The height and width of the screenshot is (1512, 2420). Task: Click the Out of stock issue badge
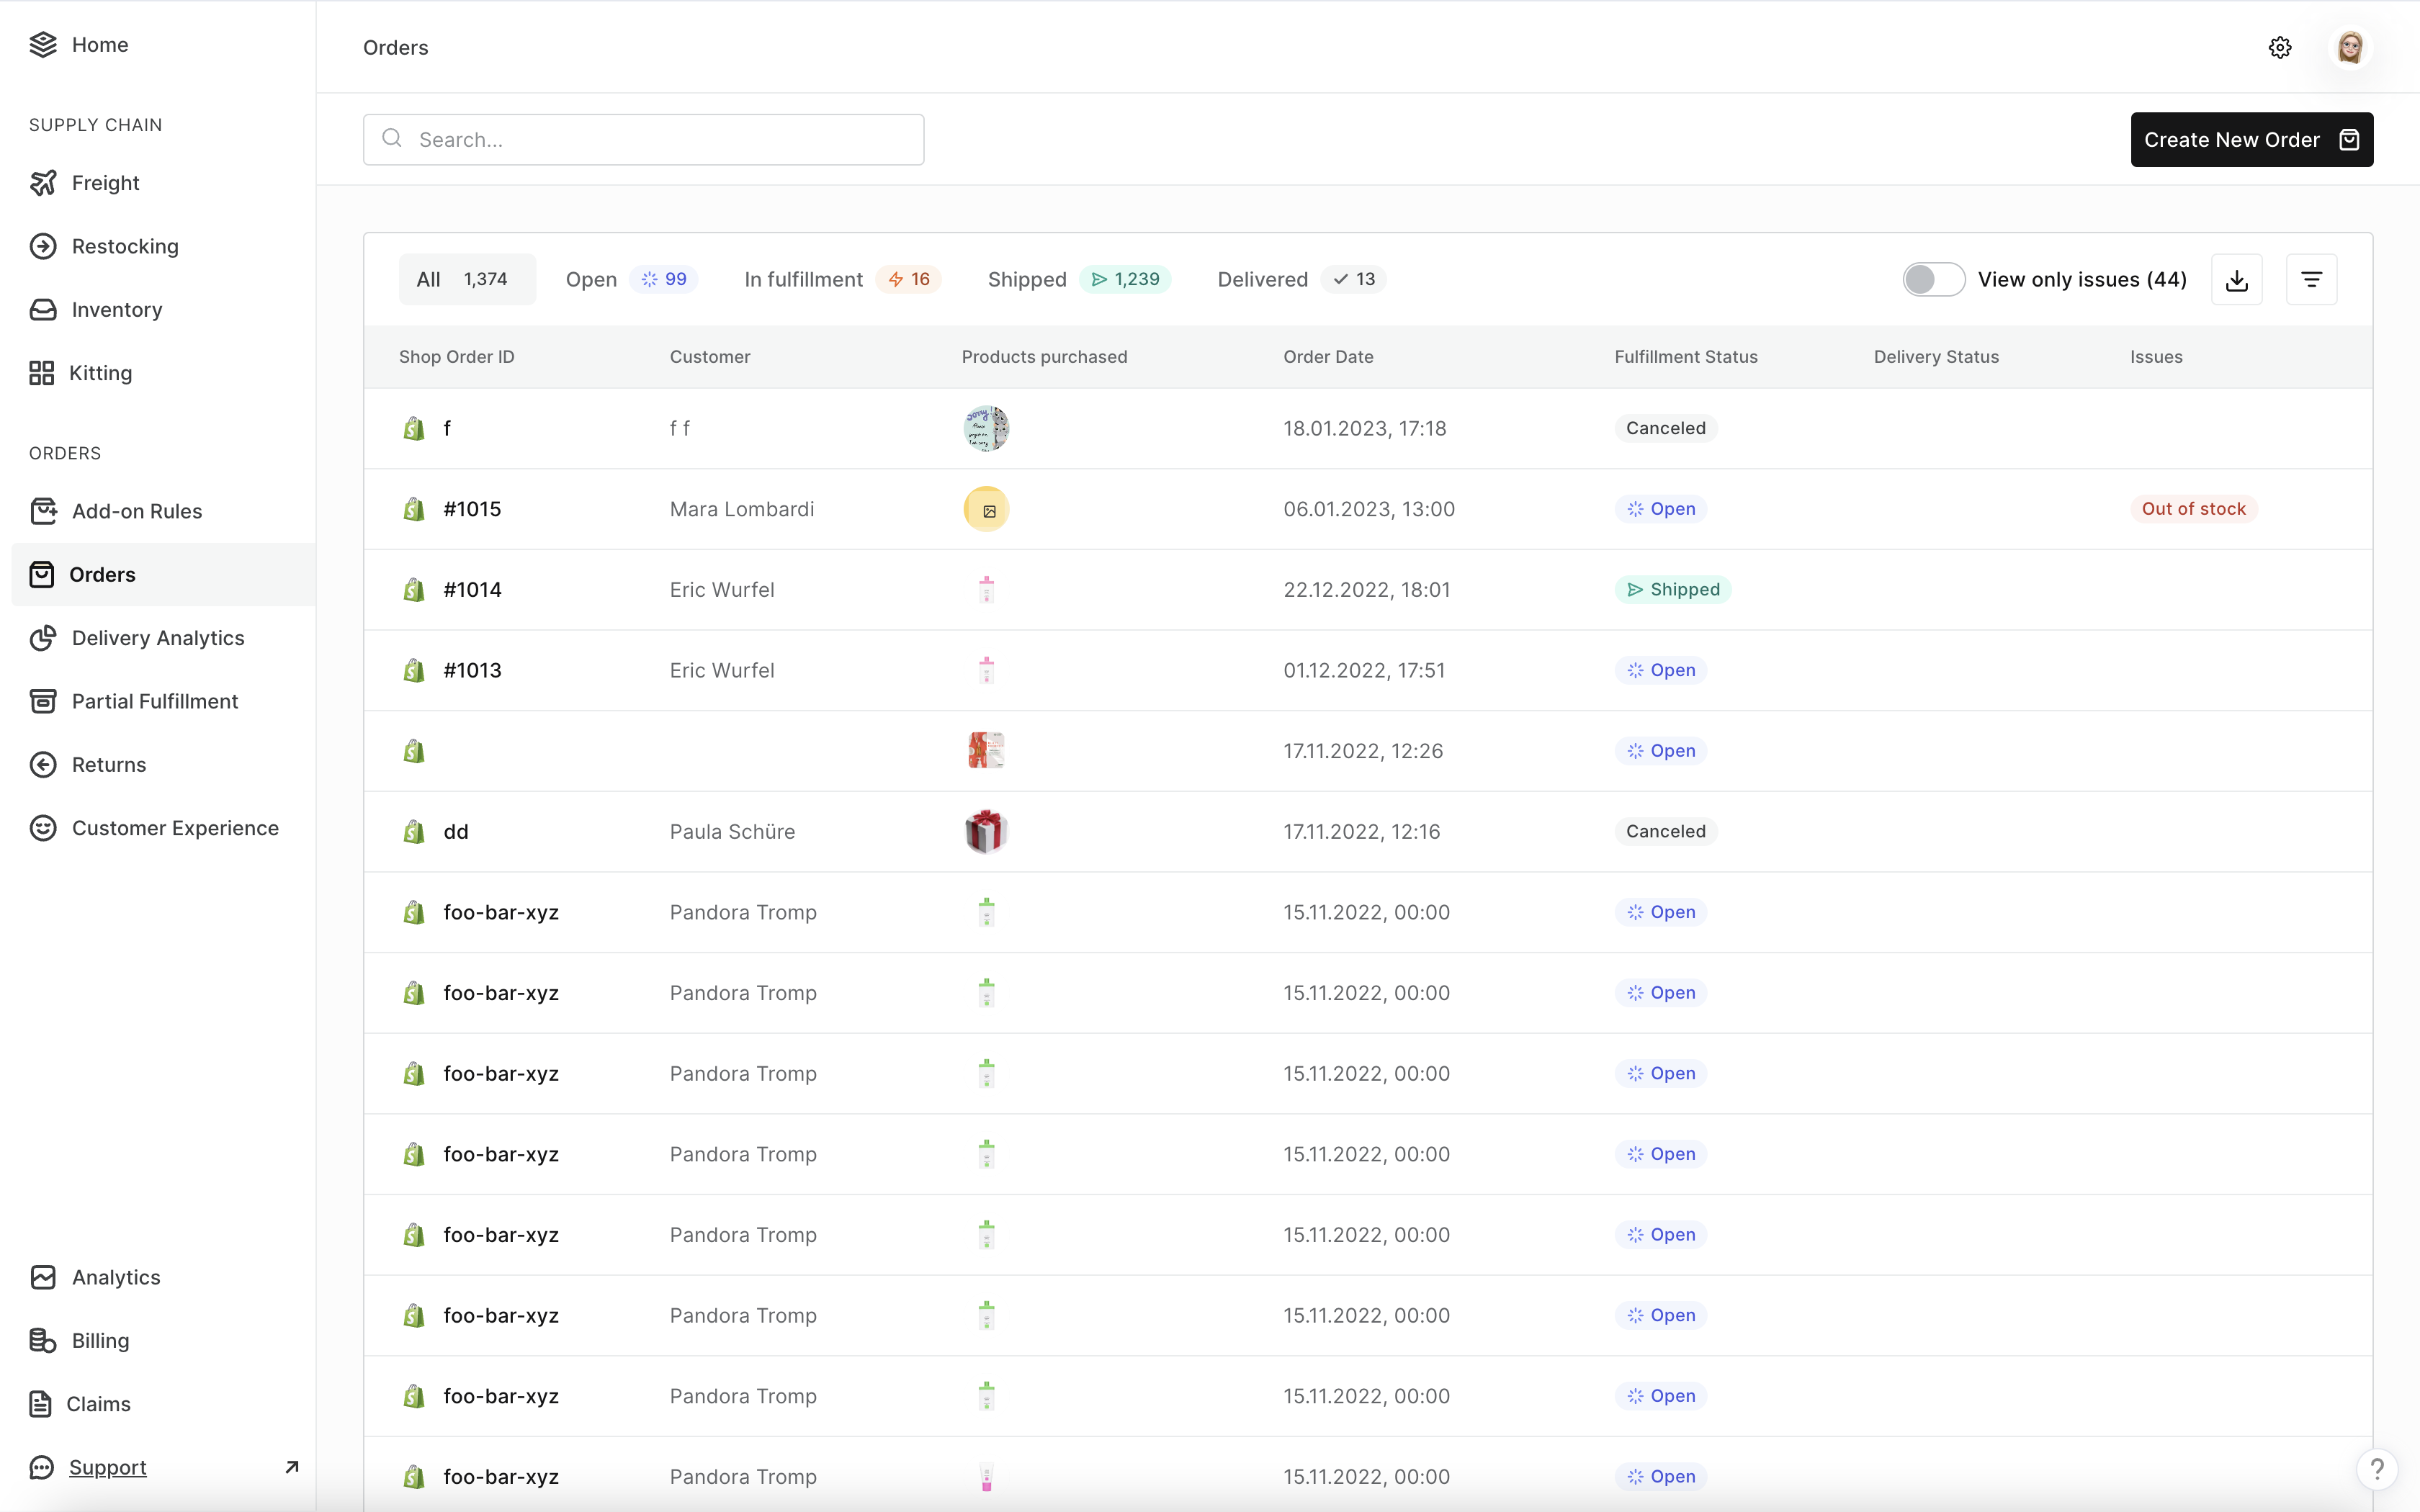[x=2192, y=509]
